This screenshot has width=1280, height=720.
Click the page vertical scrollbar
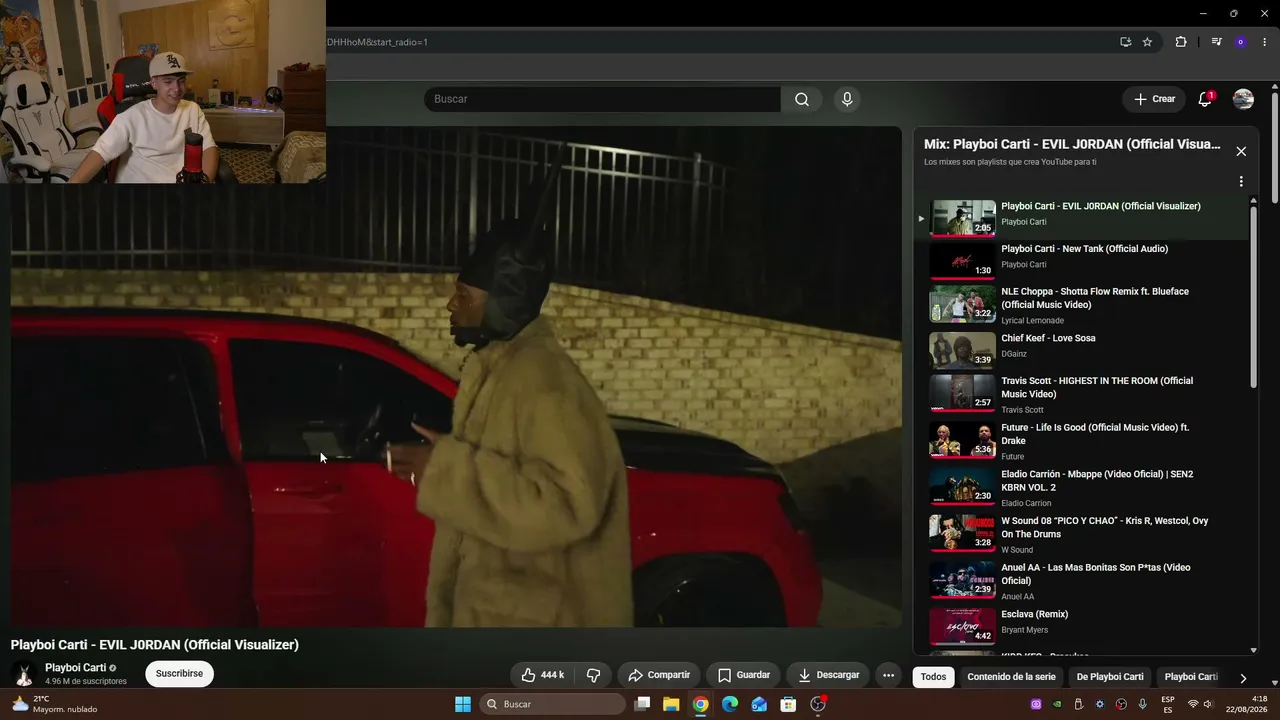1274,150
